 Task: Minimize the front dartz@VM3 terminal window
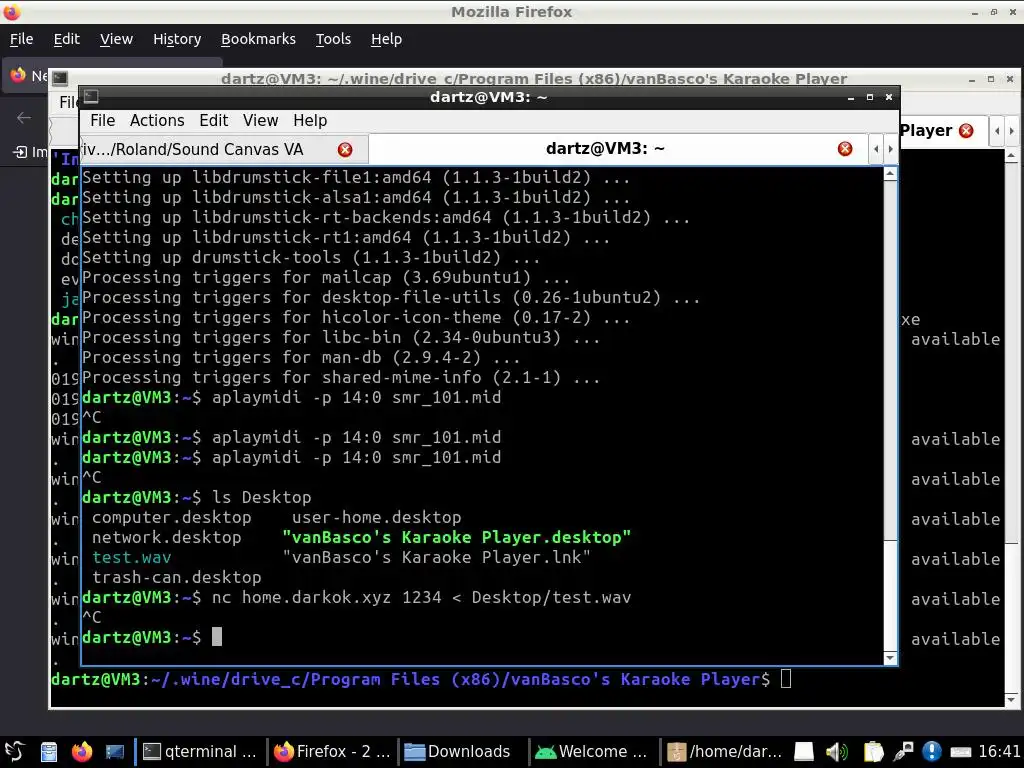click(850, 97)
